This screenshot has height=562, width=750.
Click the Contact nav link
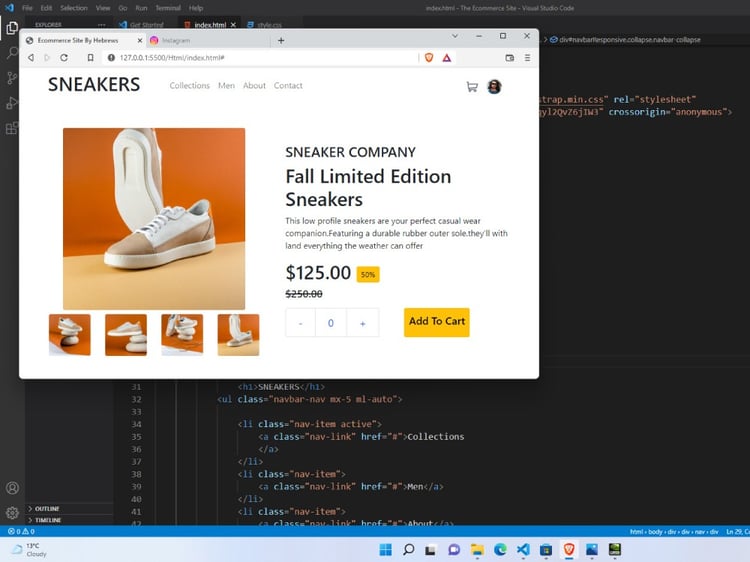pos(288,86)
